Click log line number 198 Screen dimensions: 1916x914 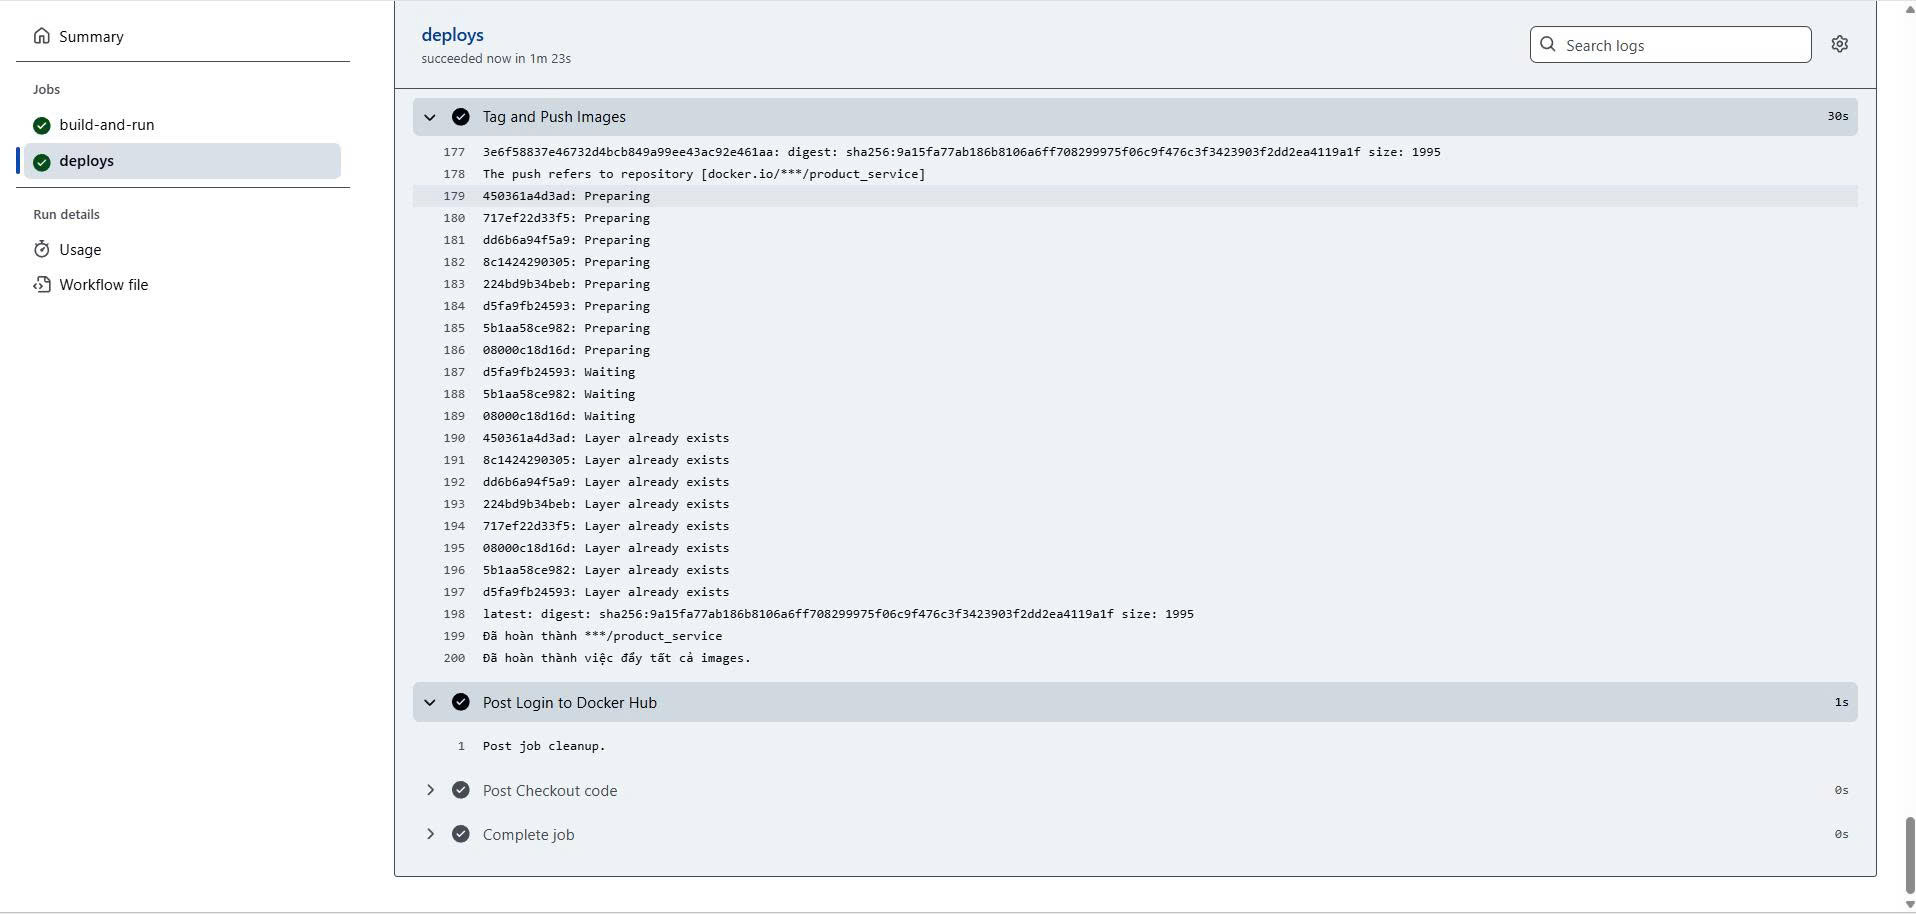pyautogui.click(x=454, y=614)
